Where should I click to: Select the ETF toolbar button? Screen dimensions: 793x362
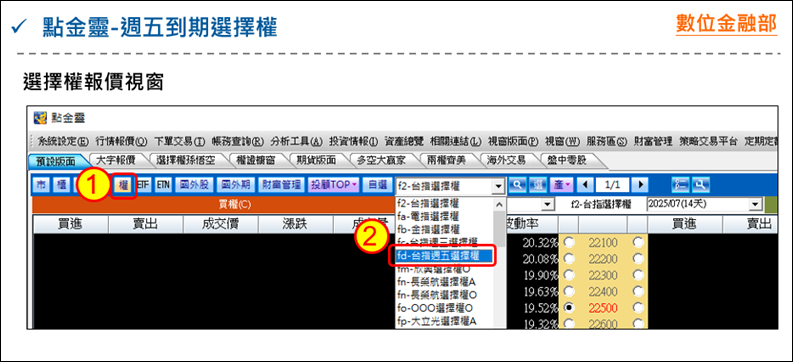[143, 186]
